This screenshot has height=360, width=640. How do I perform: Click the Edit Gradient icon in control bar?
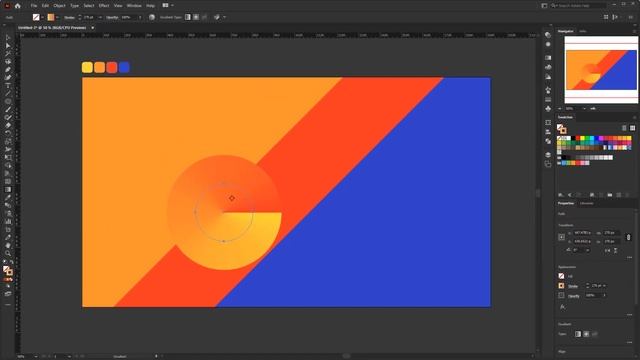(217, 17)
